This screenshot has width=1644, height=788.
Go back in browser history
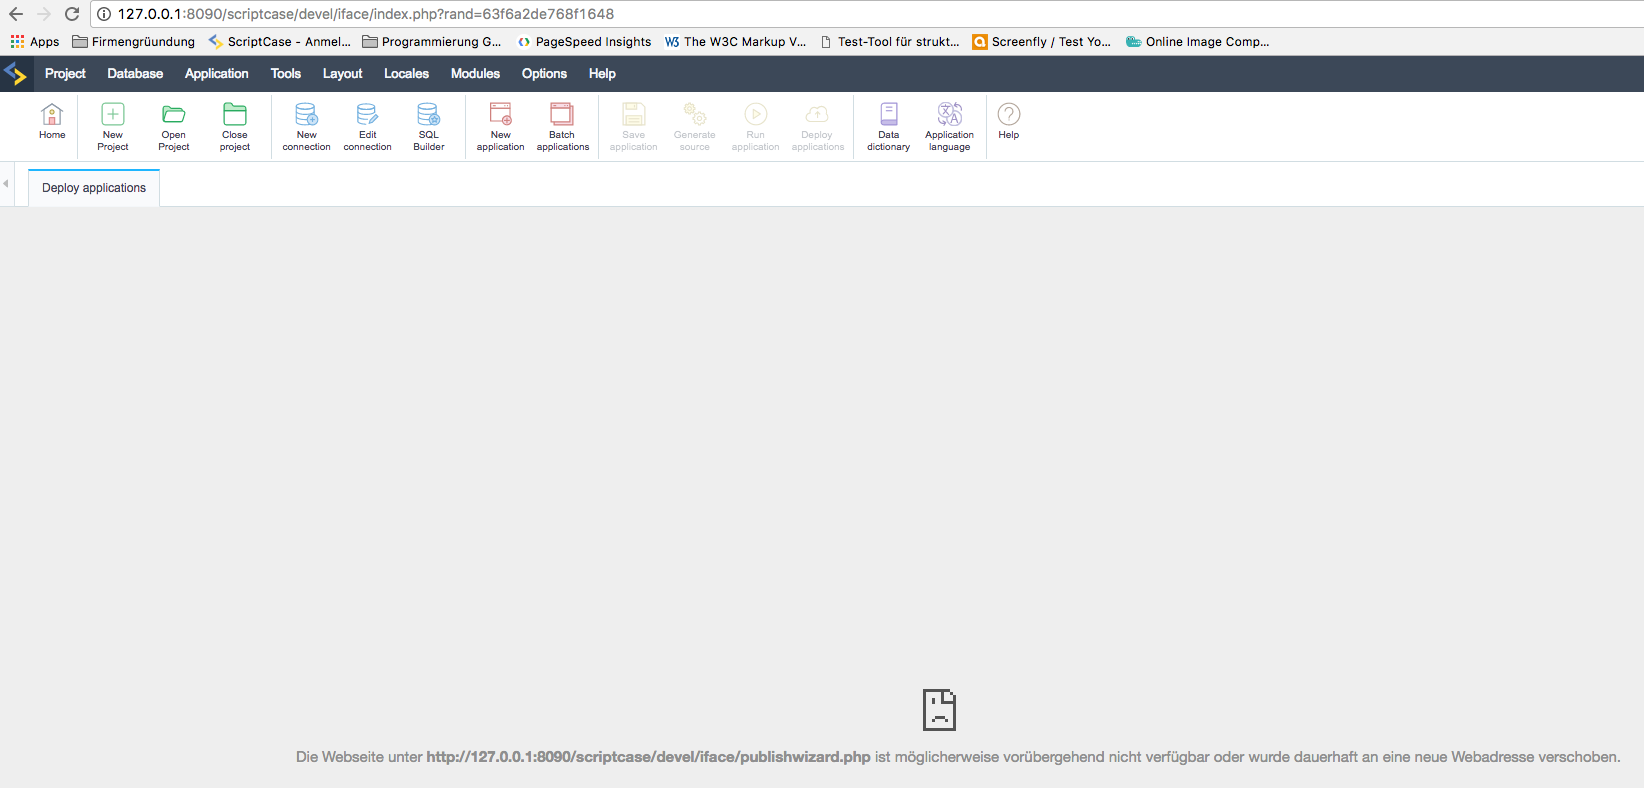coord(16,14)
